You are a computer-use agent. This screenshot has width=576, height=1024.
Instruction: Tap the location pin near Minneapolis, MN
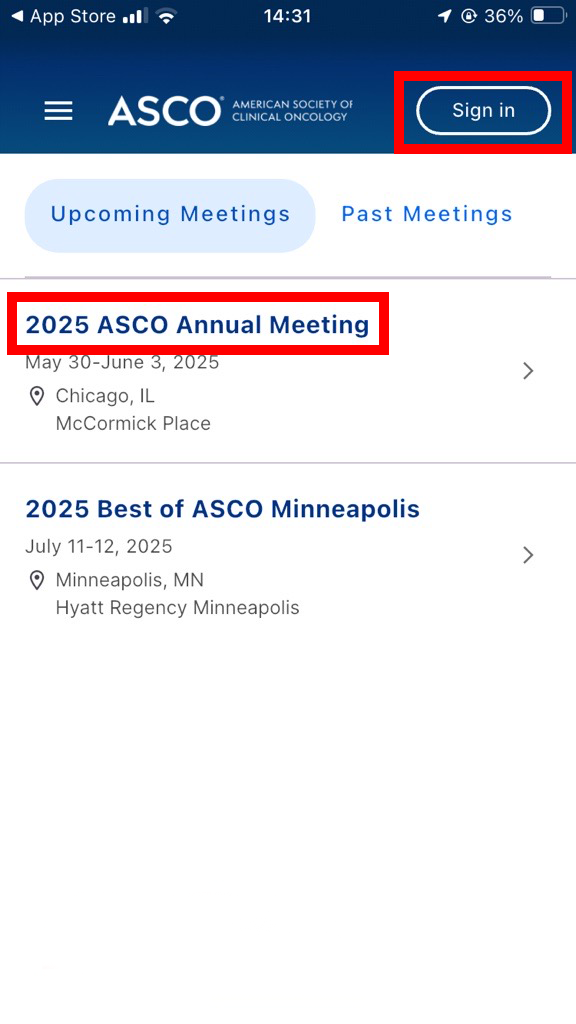[x=37, y=580]
